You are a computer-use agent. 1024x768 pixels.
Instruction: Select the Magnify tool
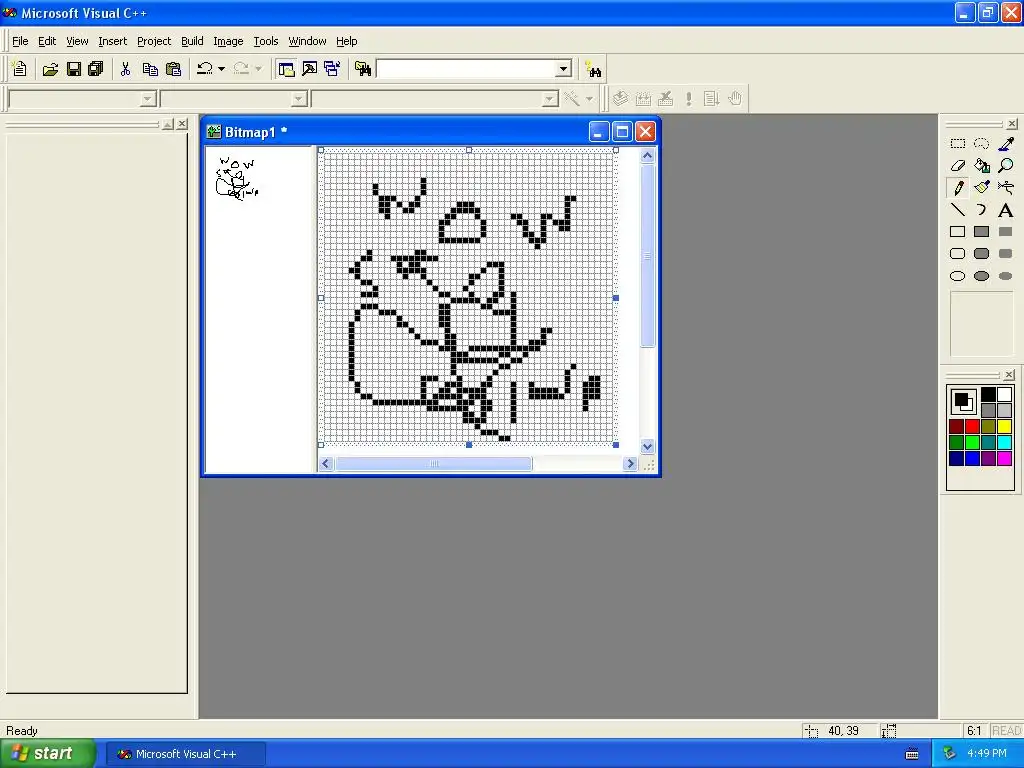point(1006,166)
